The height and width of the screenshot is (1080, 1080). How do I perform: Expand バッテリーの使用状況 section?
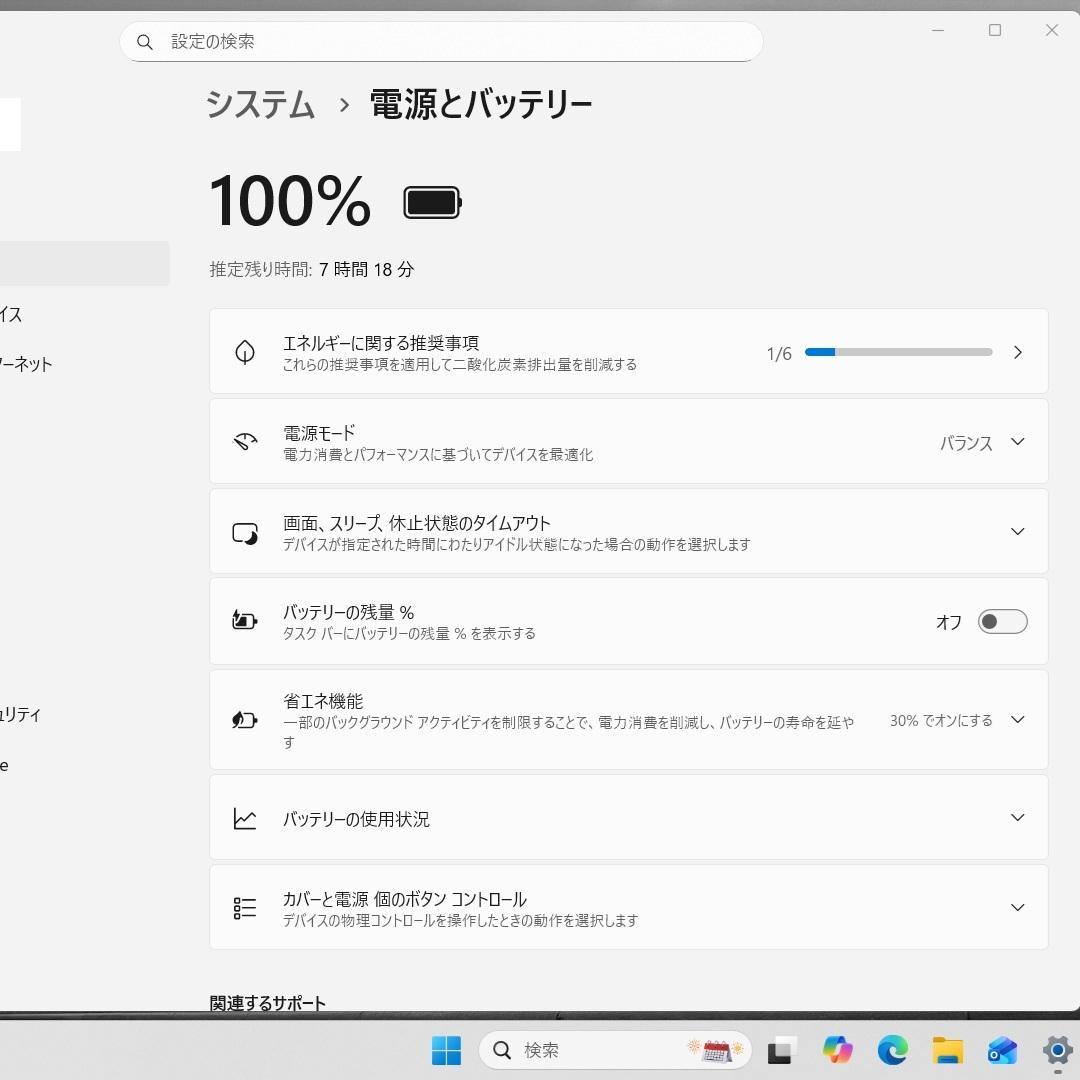1017,818
